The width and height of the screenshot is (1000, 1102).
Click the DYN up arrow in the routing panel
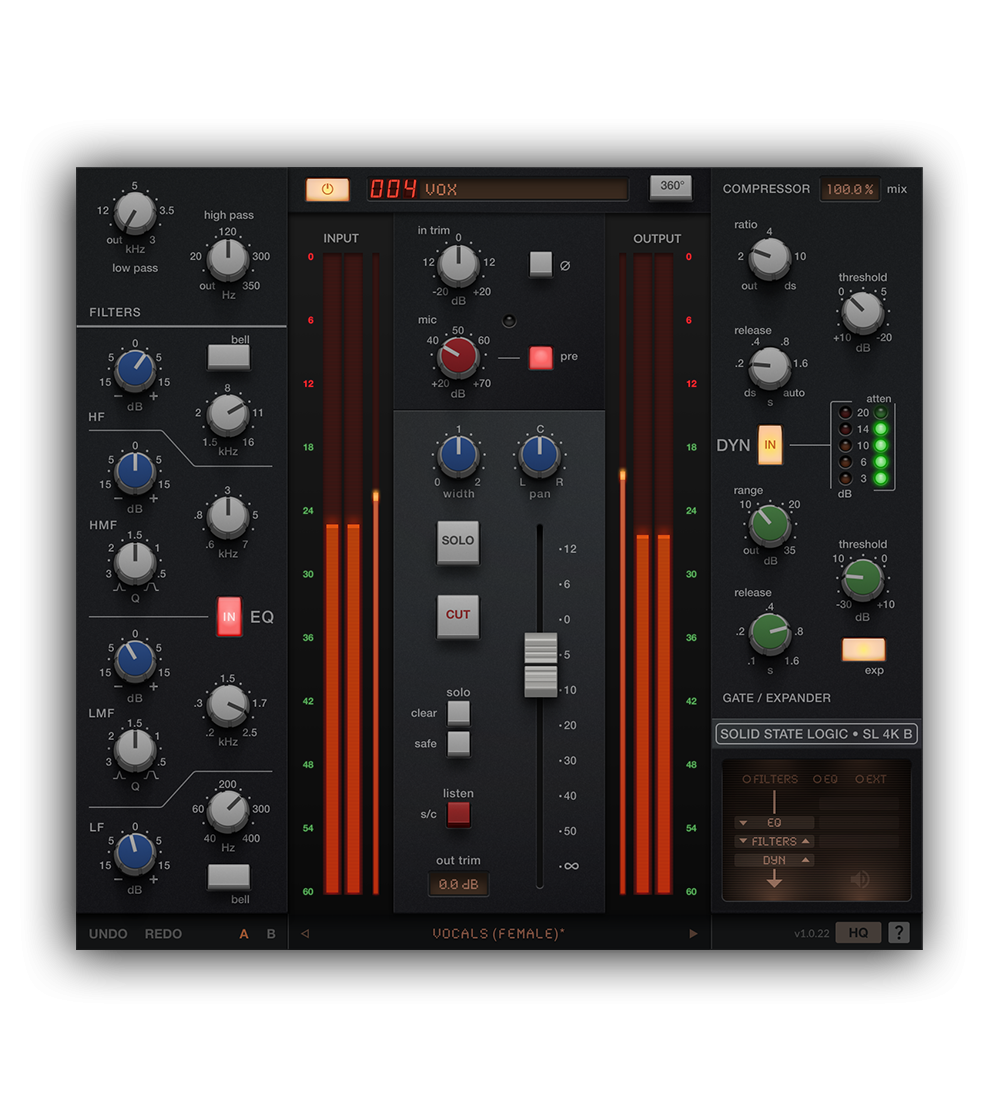805,860
